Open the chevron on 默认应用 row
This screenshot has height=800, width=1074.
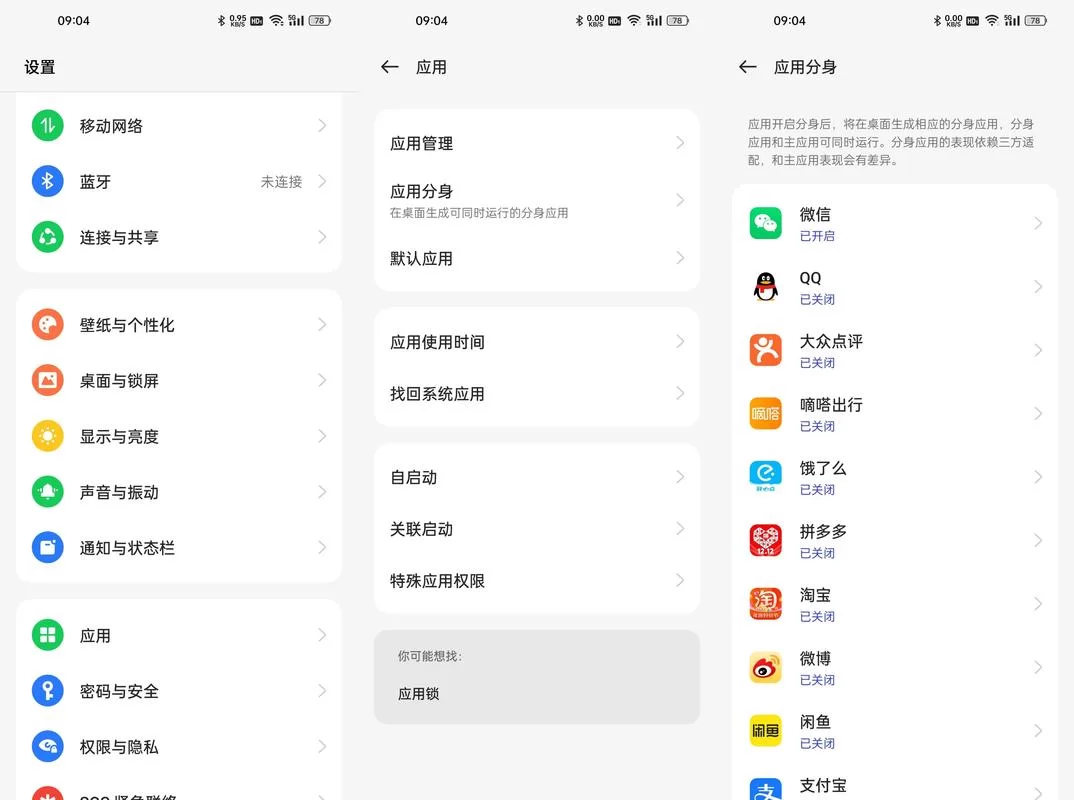point(680,258)
